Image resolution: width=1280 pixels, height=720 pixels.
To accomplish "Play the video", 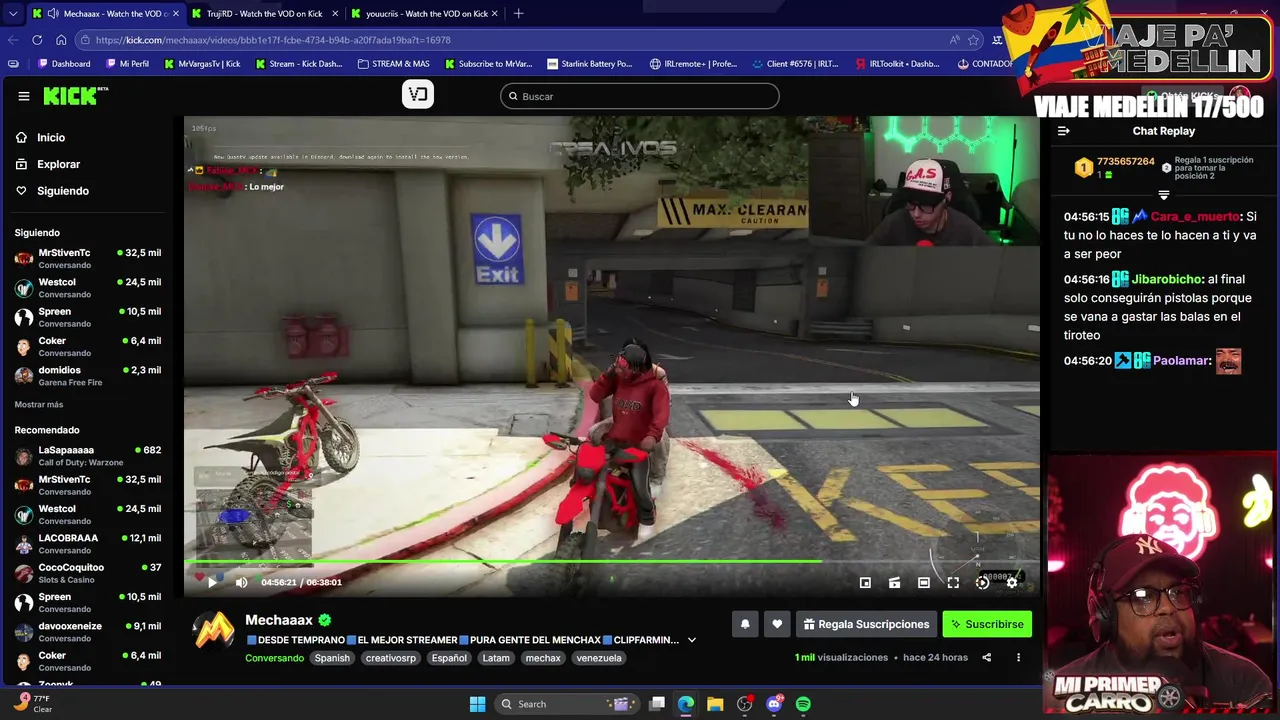I will tap(212, 582).
